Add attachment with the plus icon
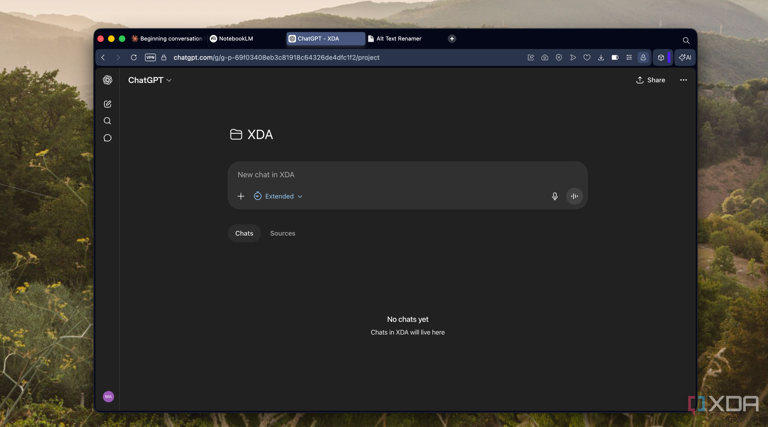Screen dimensions: 768x427 (x=241, y=196)
